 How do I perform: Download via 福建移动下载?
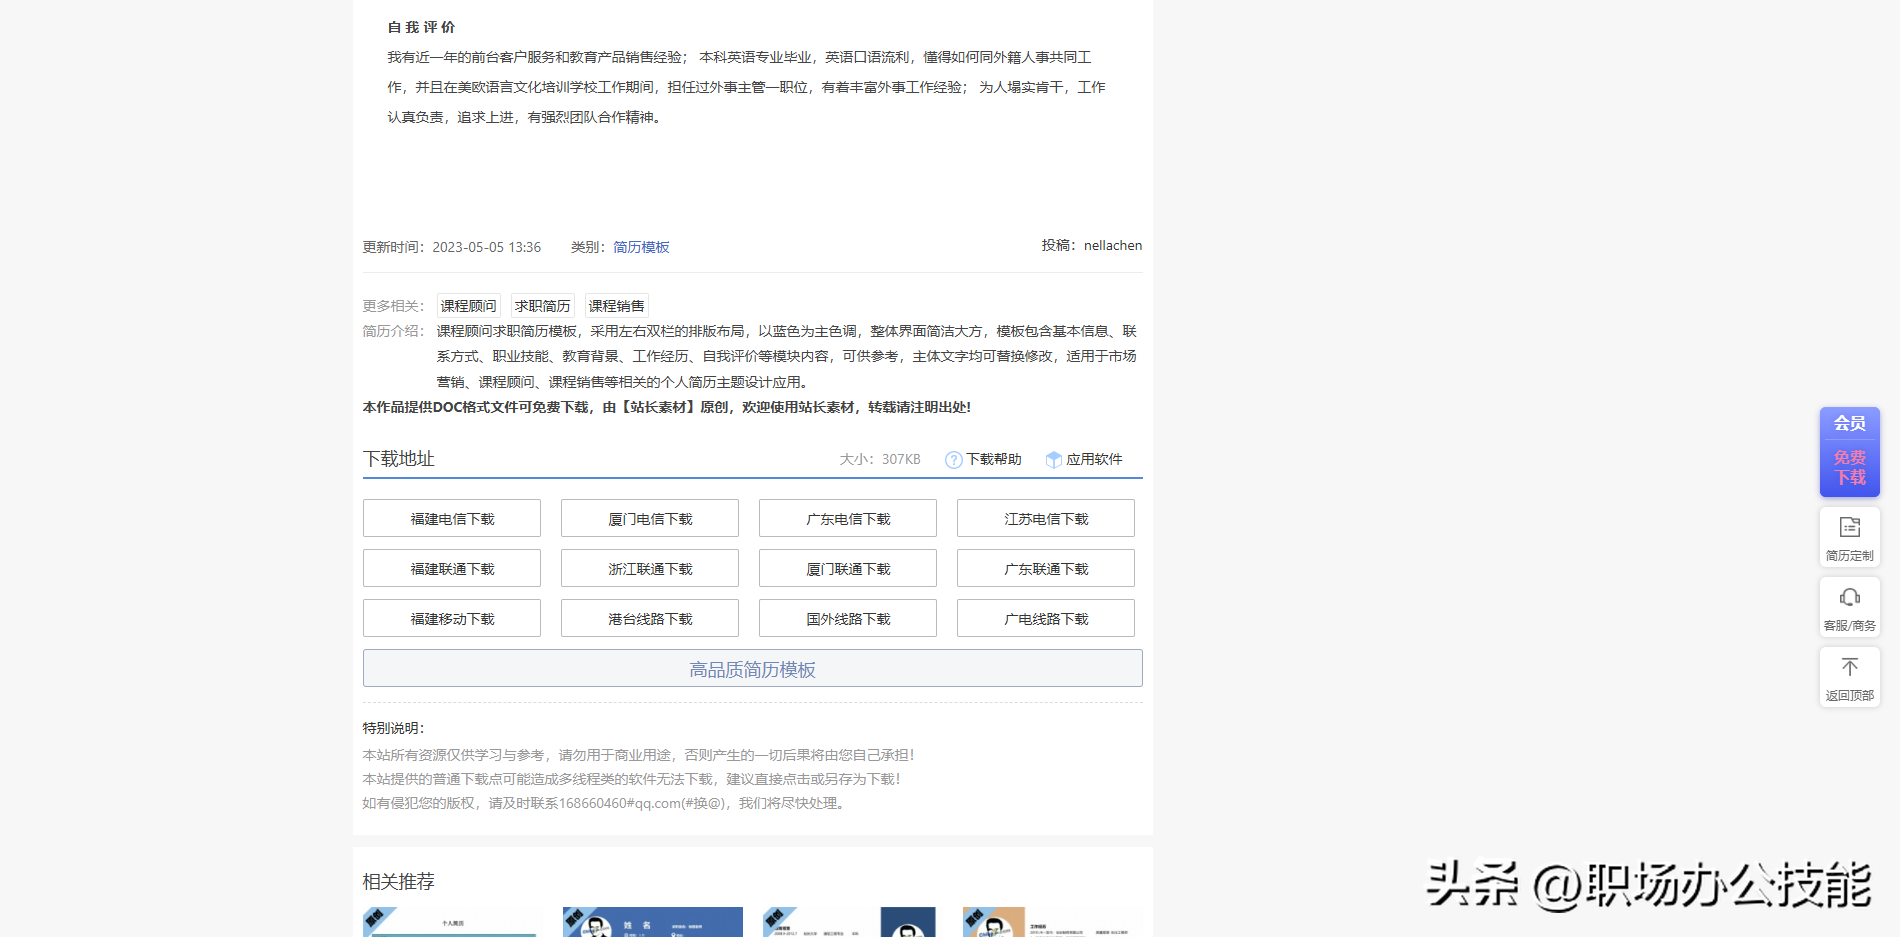(x=451, y=618)
